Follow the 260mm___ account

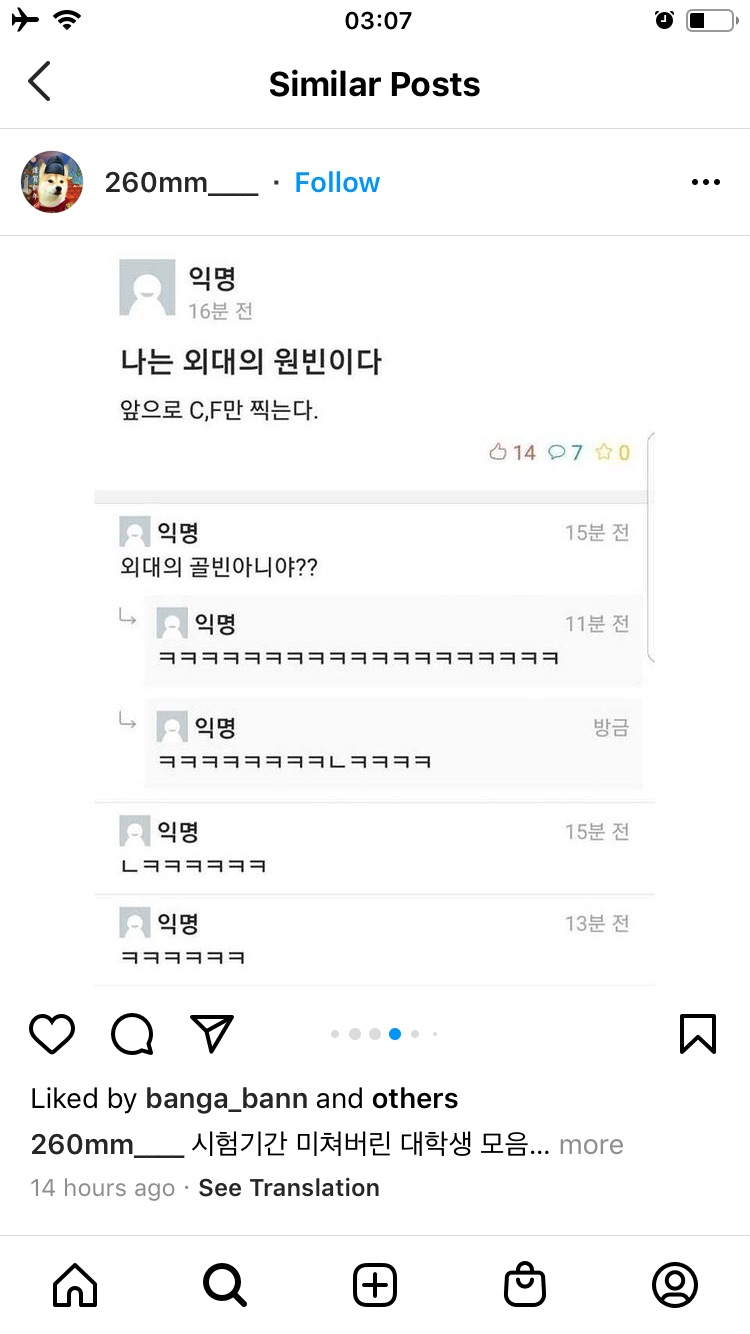pyautogui.click(x=337, y=182)
